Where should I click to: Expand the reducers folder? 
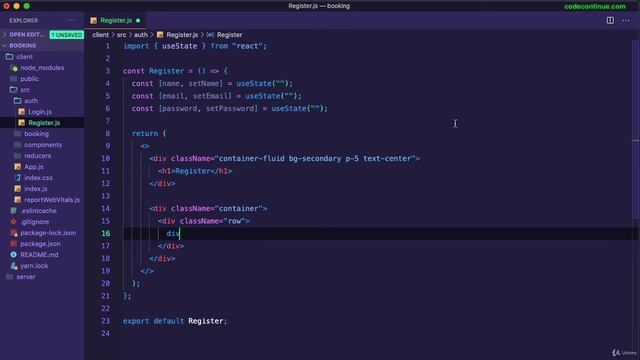point(37,156)
